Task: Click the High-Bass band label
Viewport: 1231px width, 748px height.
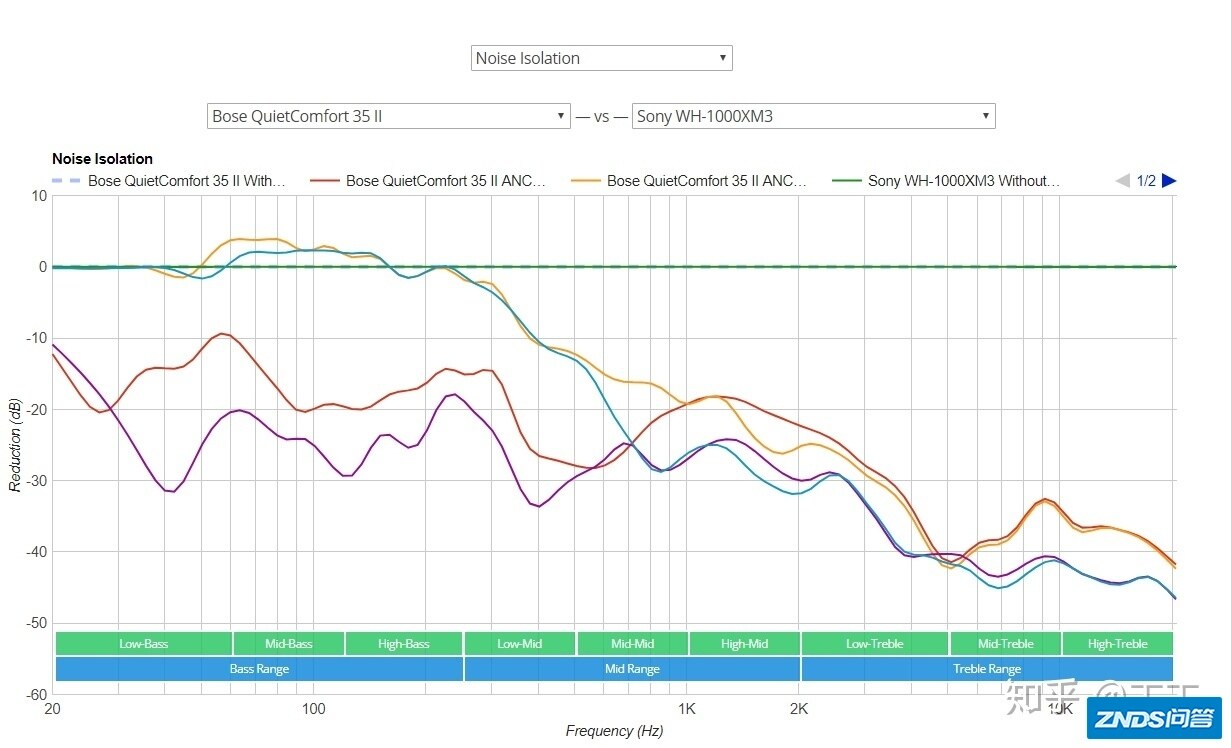Action: [x=404, y=644]
